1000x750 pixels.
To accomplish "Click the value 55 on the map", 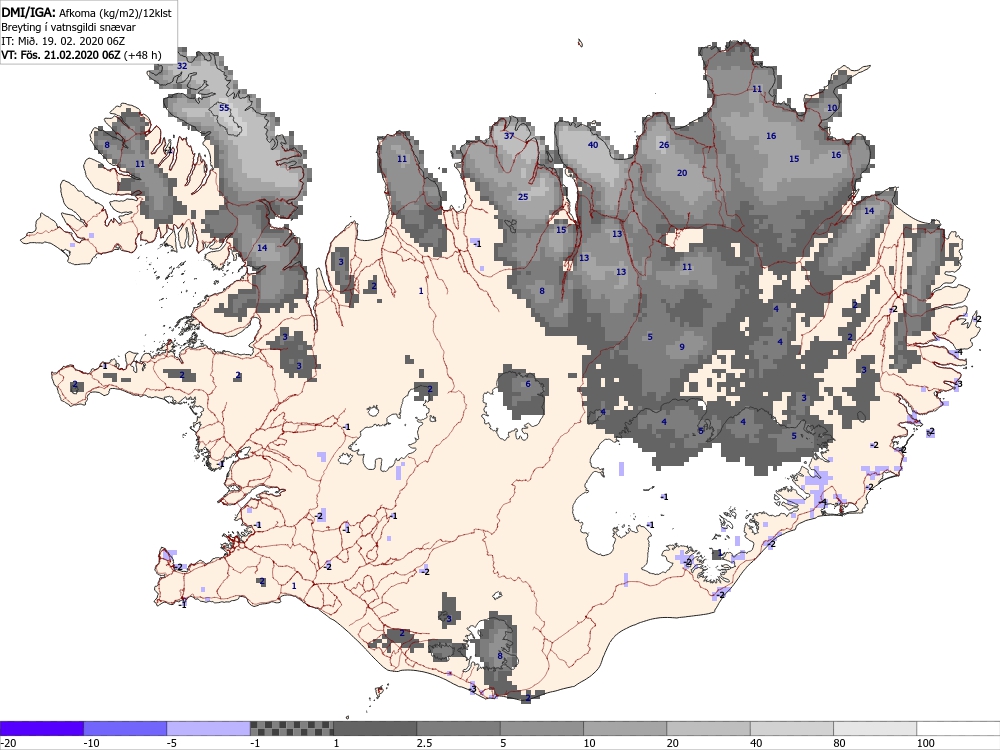I will click(224, 108).
